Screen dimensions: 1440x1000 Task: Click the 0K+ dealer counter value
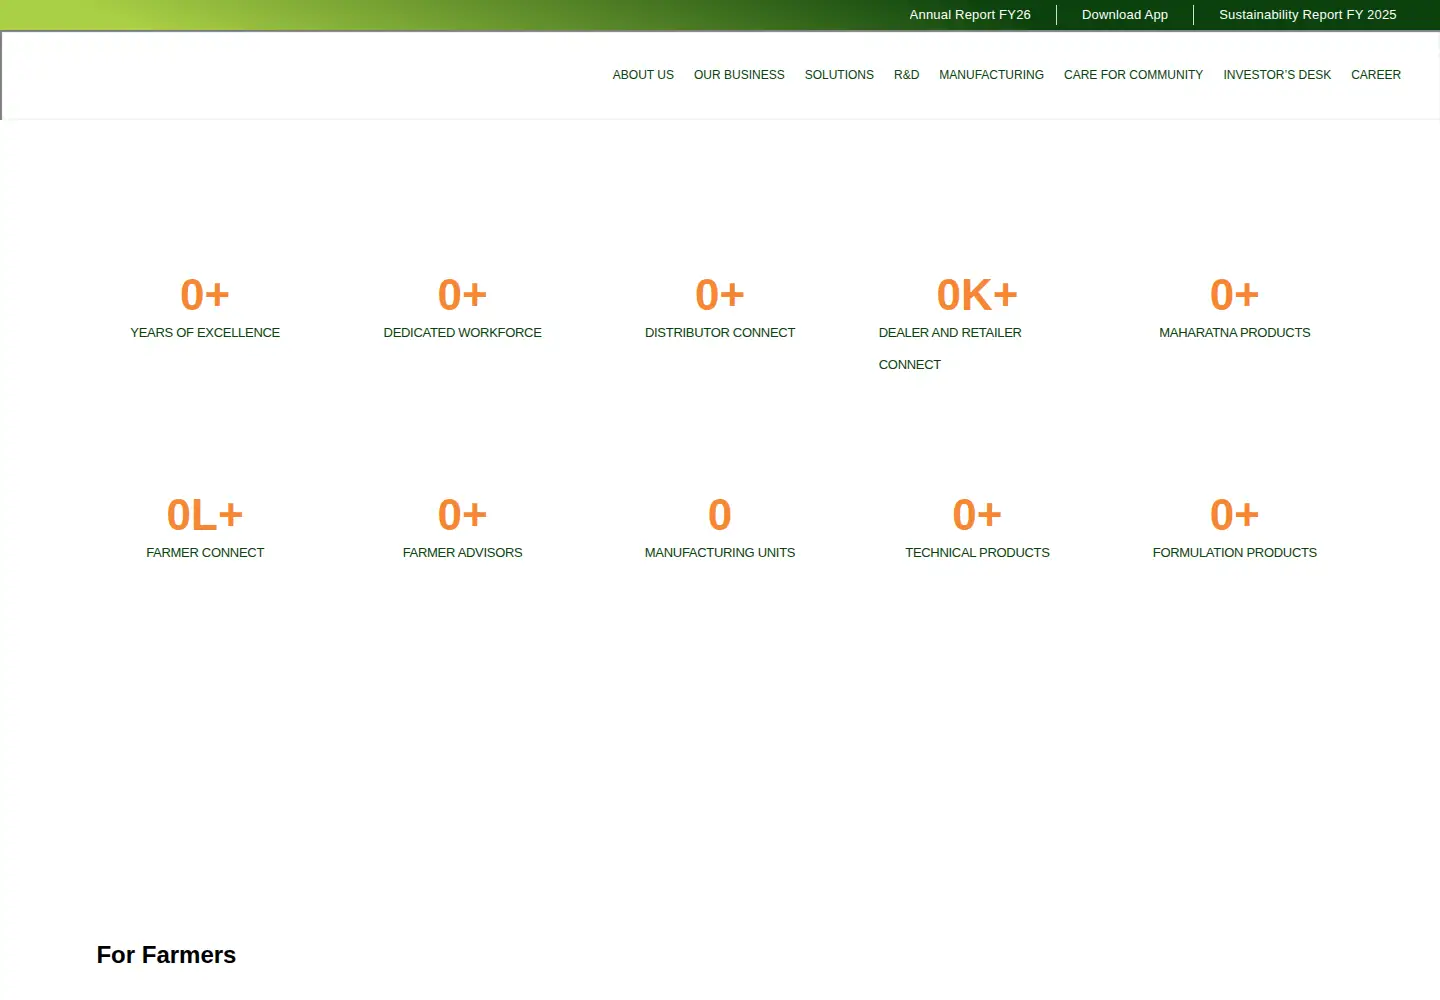pos(977,295)
